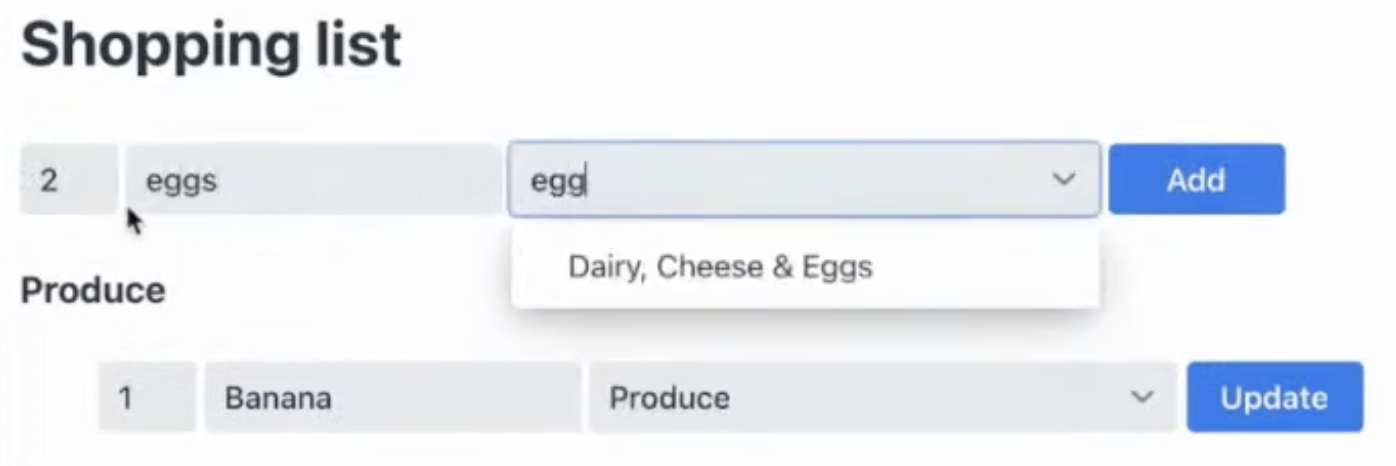
Task: Open Banana's Produce category dropdown
Action: tap(880, 398)
